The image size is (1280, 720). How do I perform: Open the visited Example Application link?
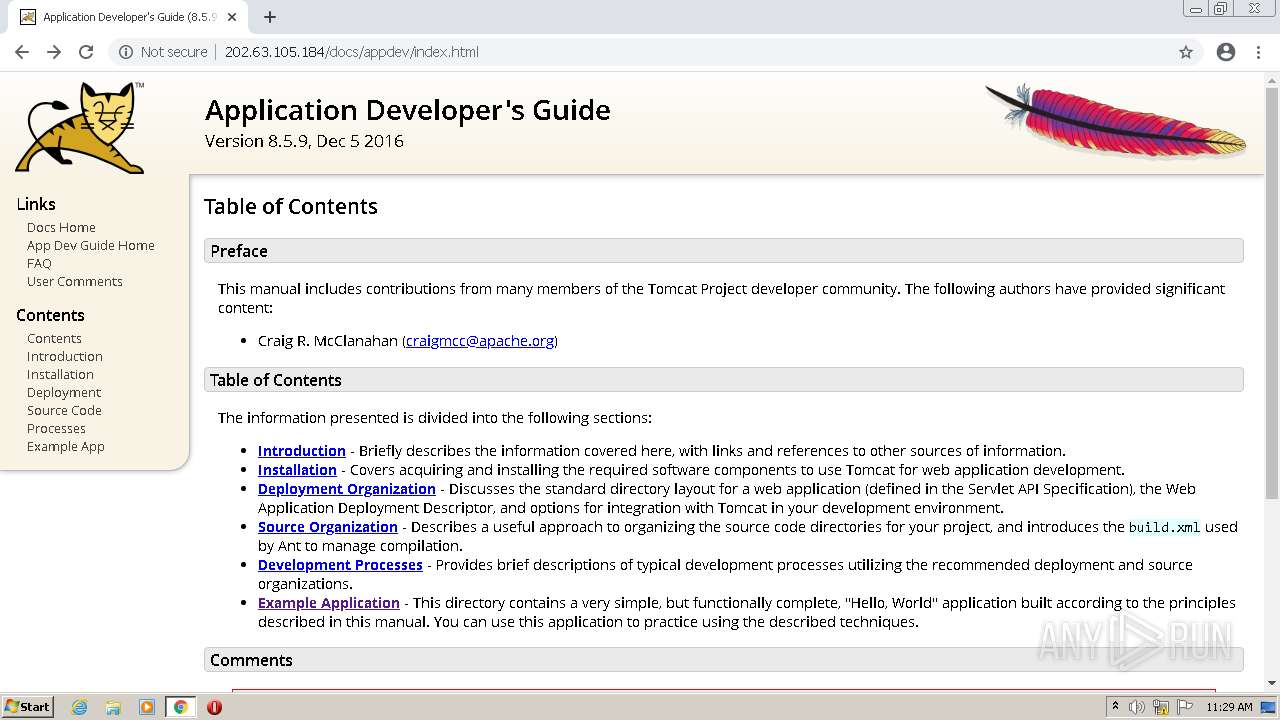[x=329, y=603]
